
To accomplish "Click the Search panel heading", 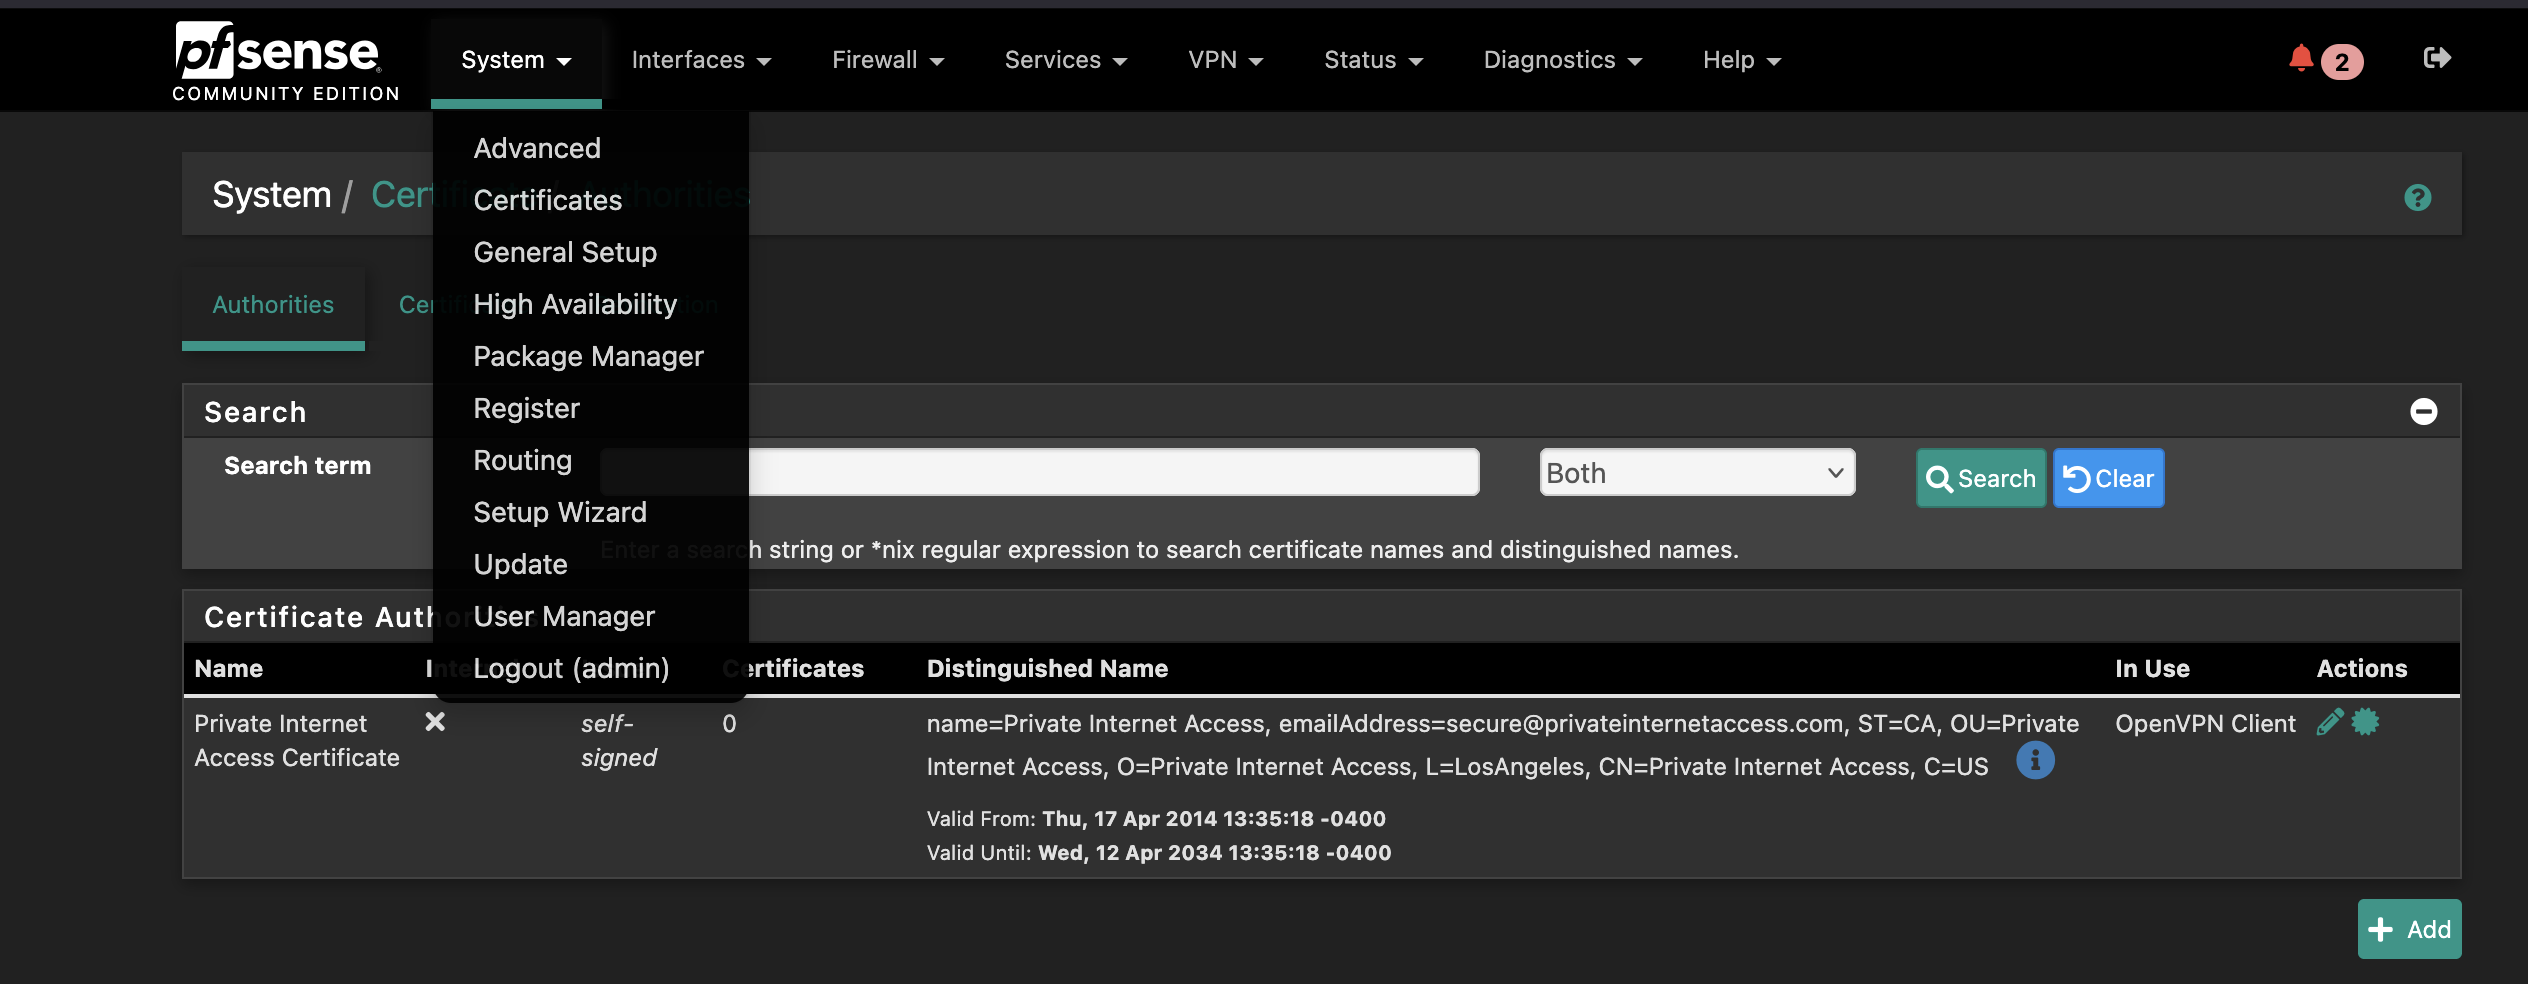I will pos(255,412).
